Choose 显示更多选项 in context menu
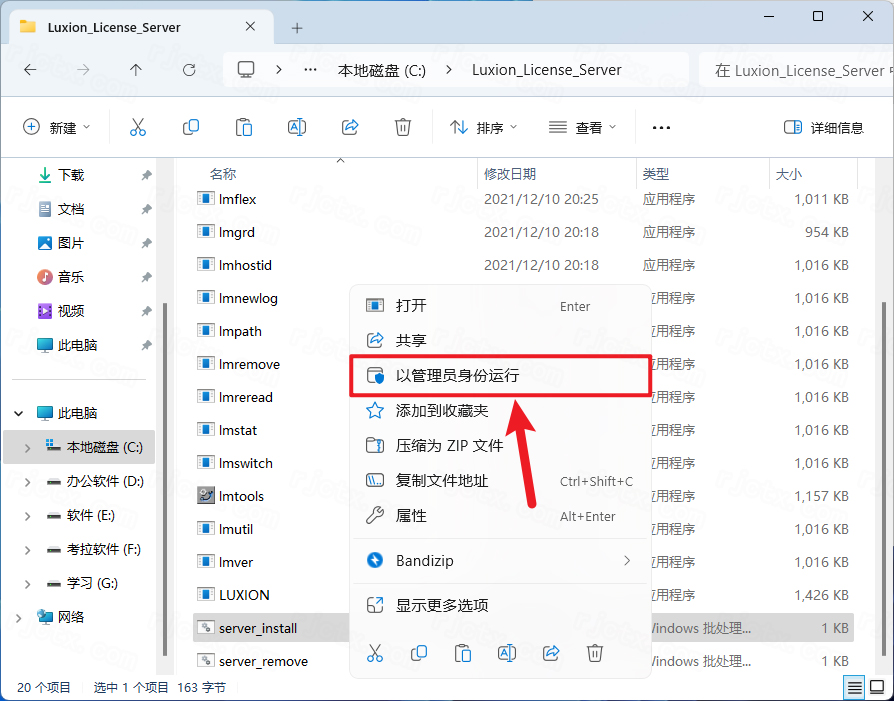 click(500, 605)
